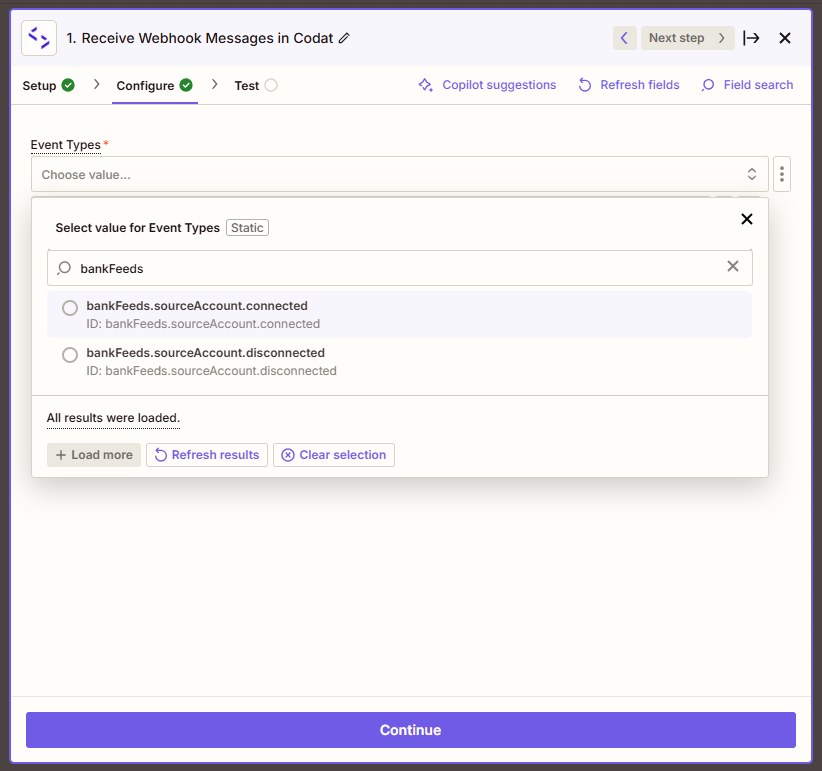822x771 pixels.
Task: Select bankFeeds.sourceAccount.disconnected radio button
Action: coord(70,355)
